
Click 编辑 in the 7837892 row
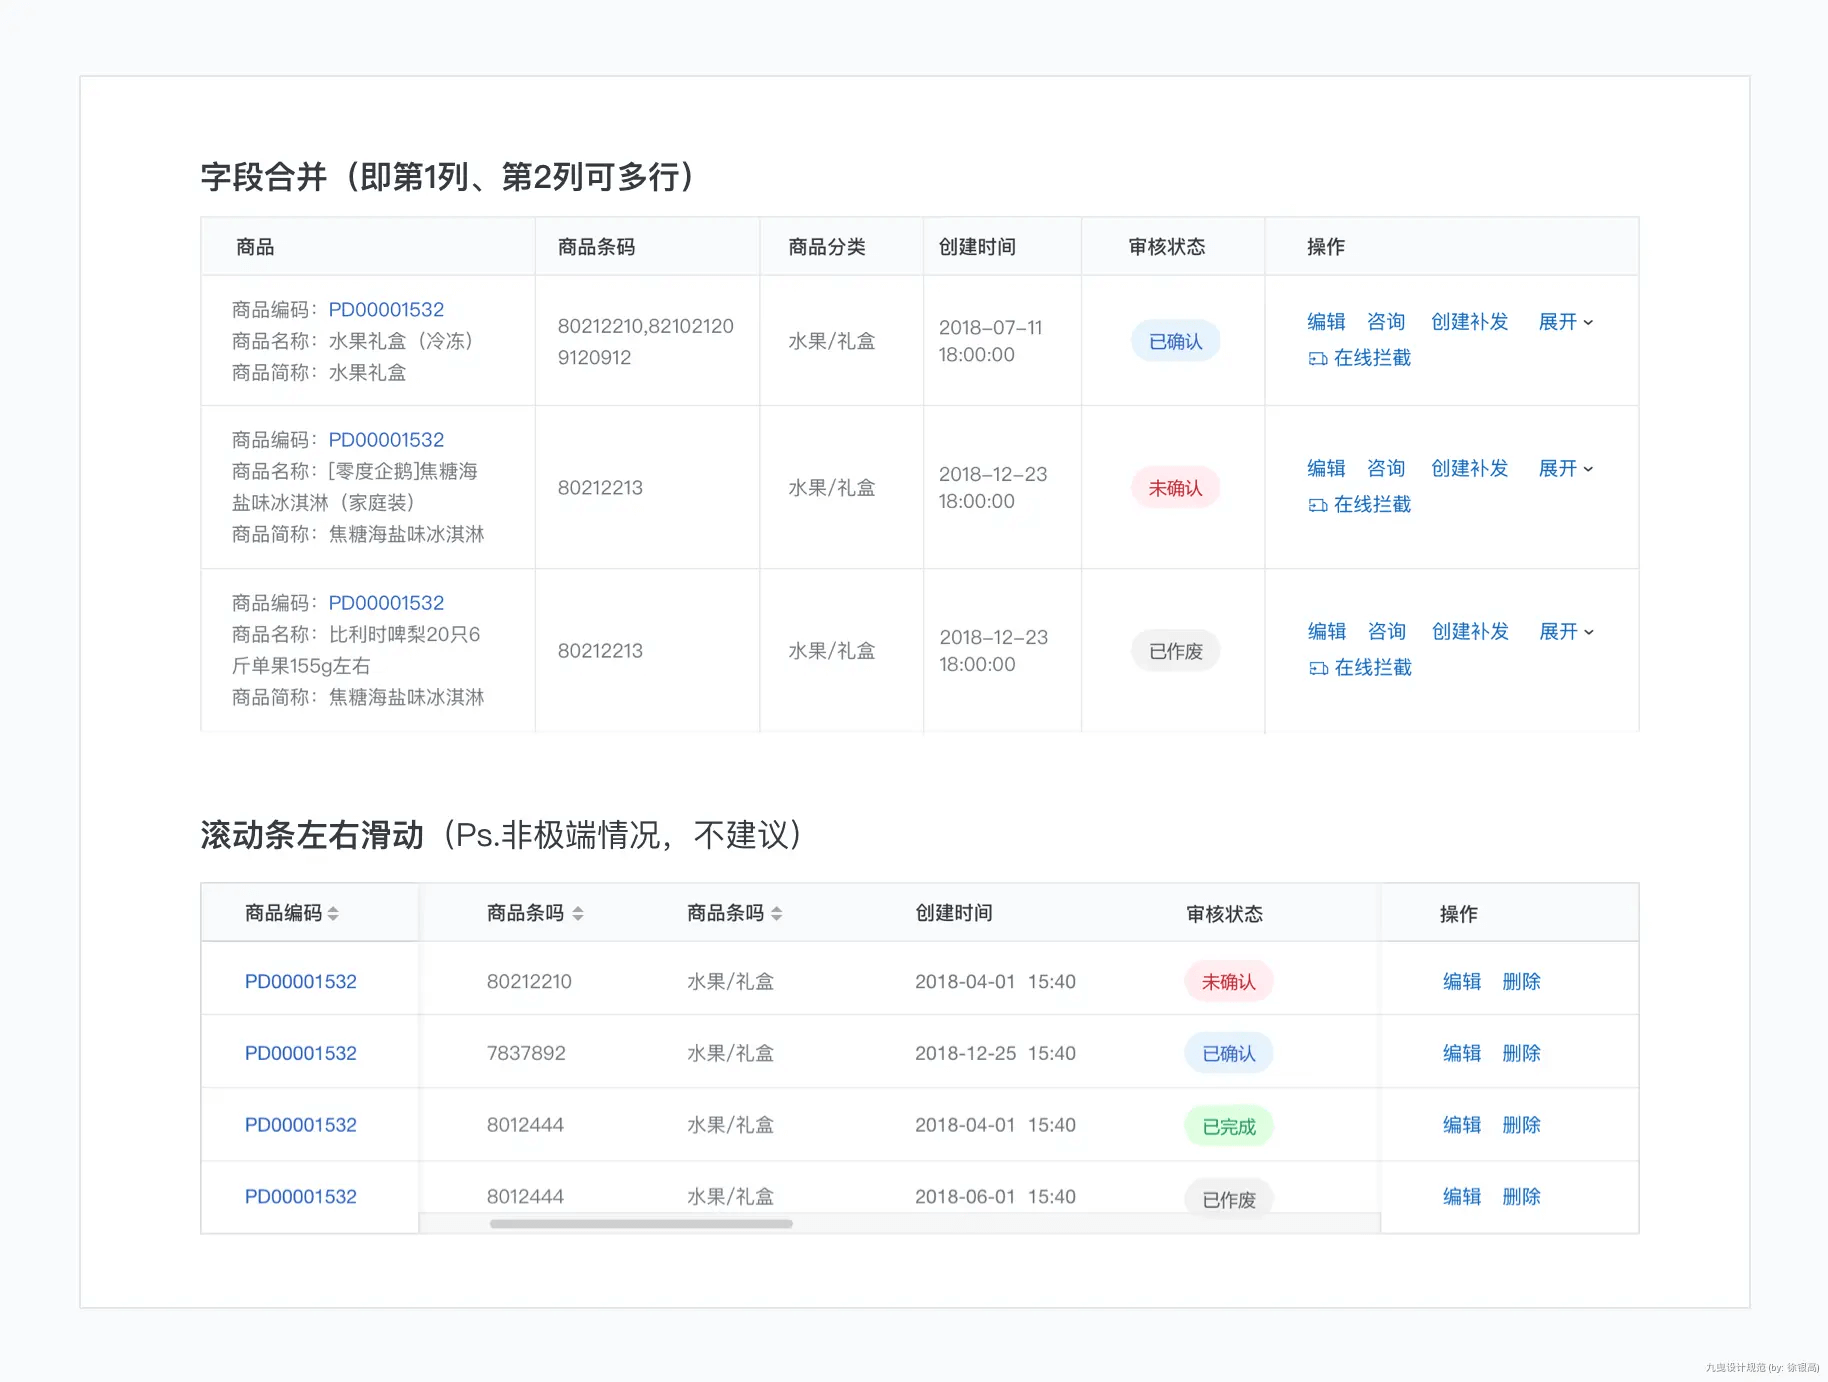[x=1462, y=1054]
